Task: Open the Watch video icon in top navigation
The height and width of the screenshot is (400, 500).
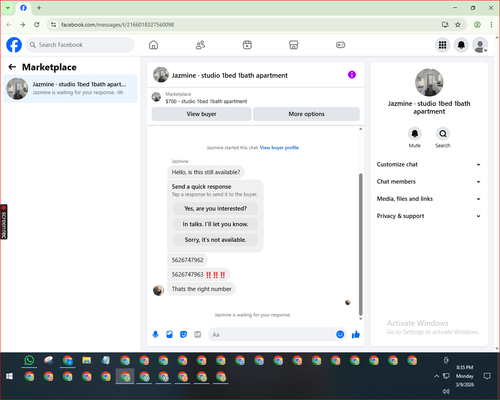Action: 247,45
